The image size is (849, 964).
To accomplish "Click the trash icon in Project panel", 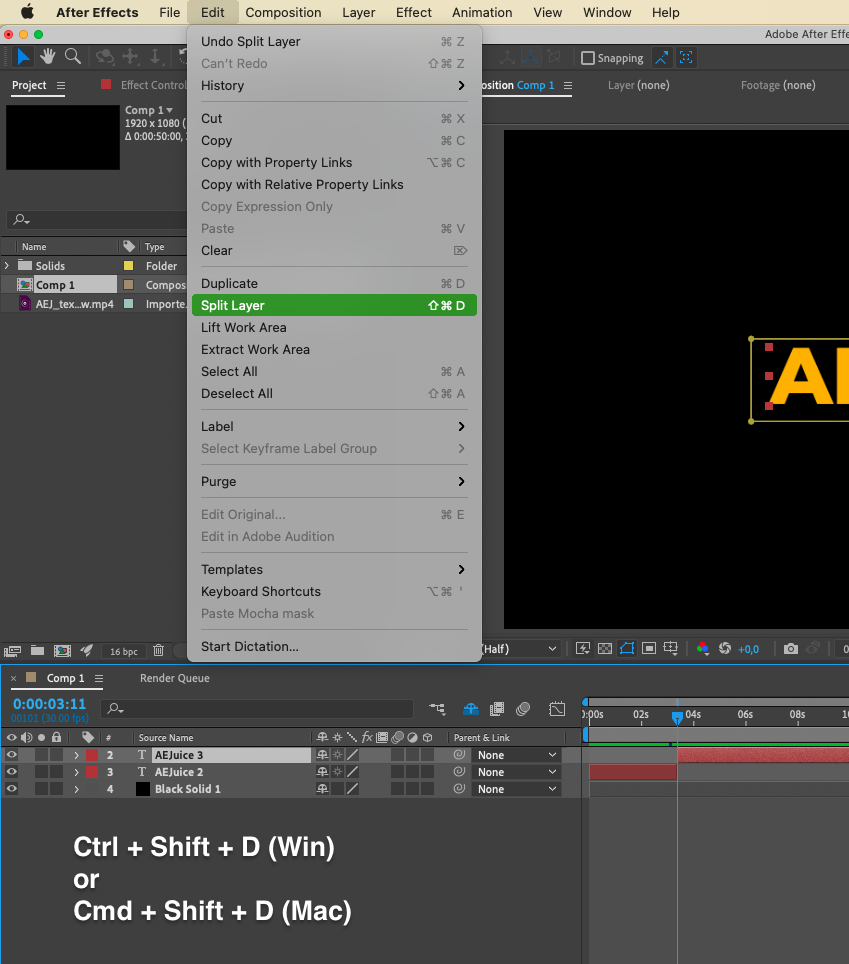I will (158, 650).
